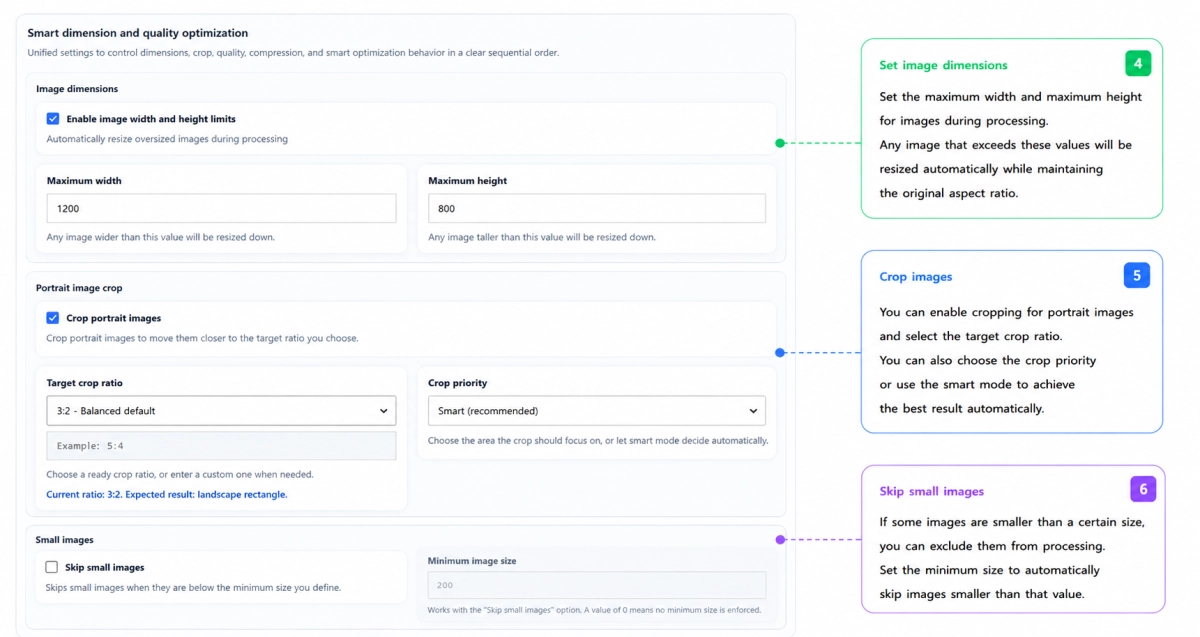Screen dimensions: 1200x637
Task: Click the custom ratio Example 5:4 field
Action: pos(221,446)
